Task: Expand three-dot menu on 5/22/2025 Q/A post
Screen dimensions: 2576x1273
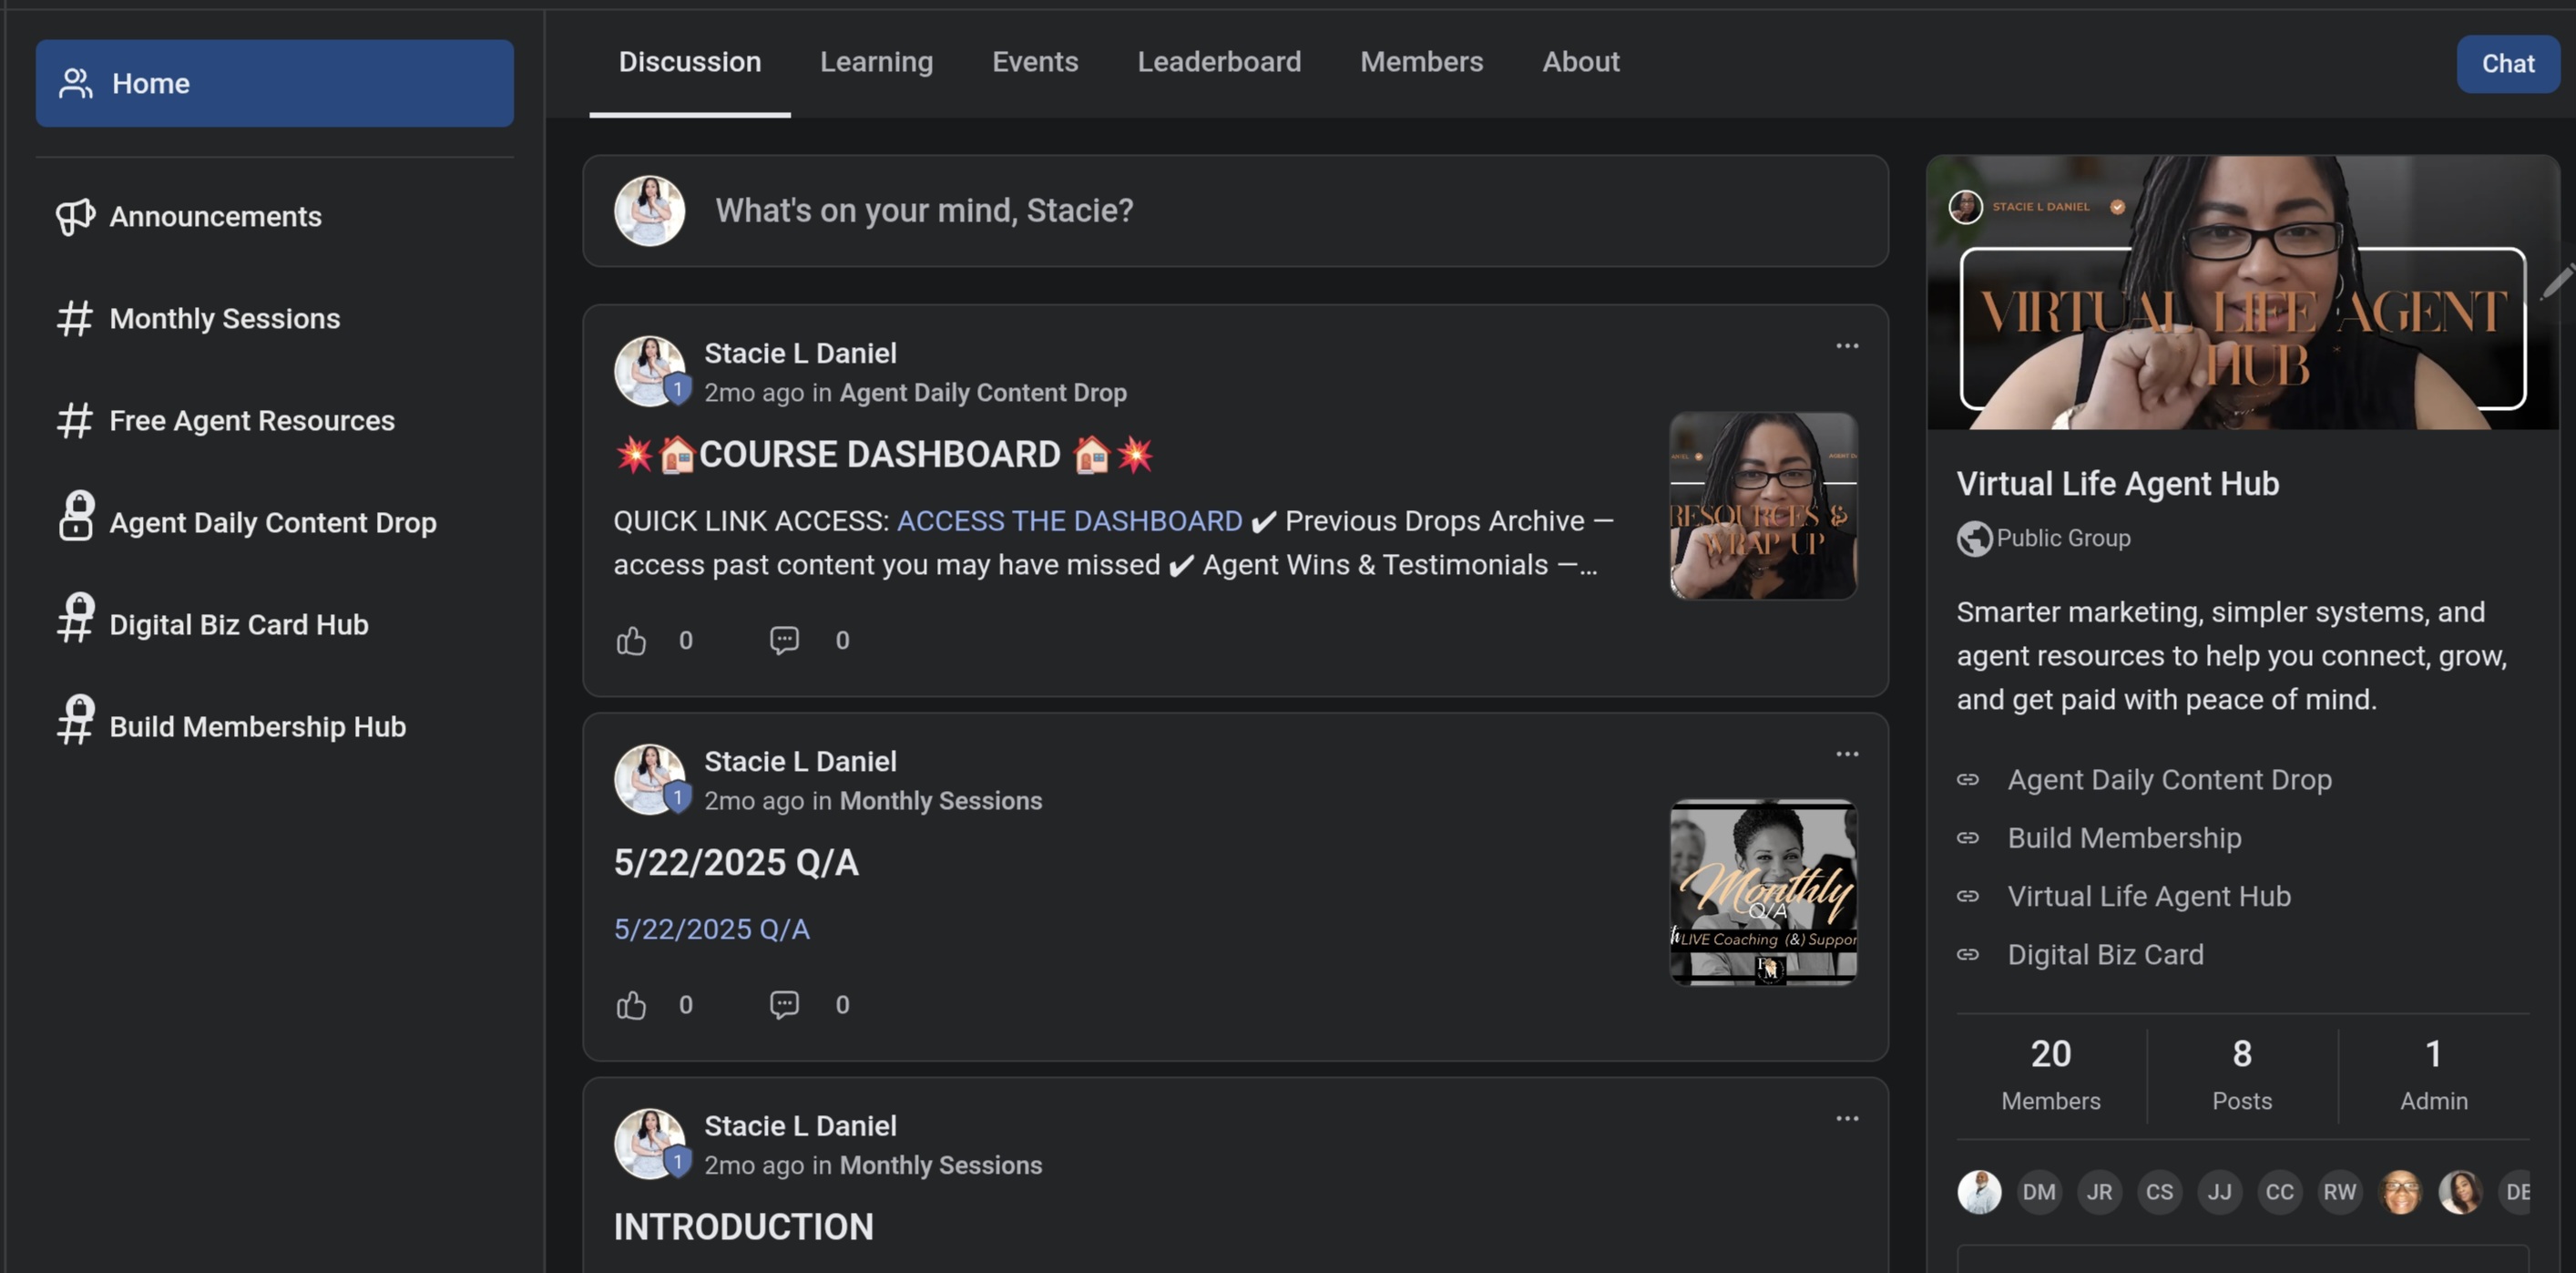Action: 1846,754
